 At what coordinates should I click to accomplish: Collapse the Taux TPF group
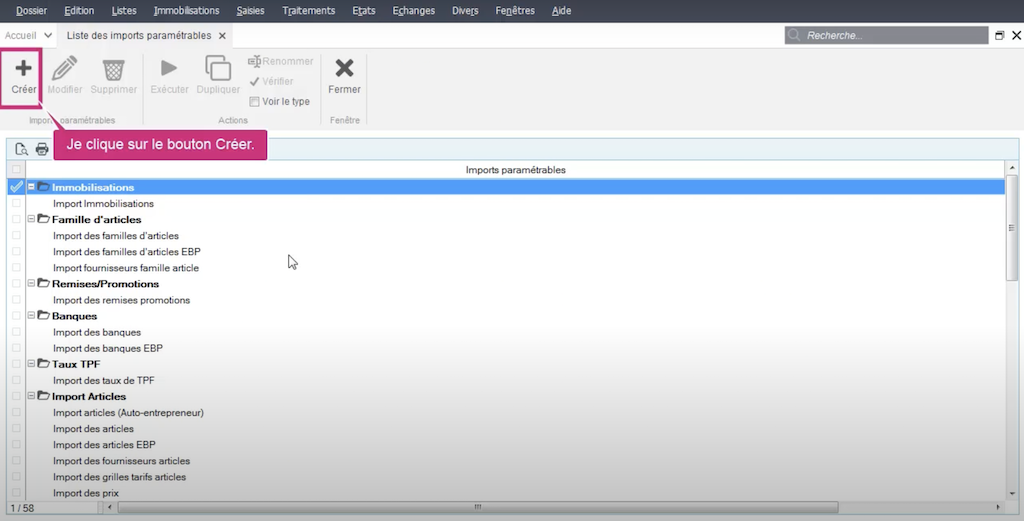click(x=31, y=364)
